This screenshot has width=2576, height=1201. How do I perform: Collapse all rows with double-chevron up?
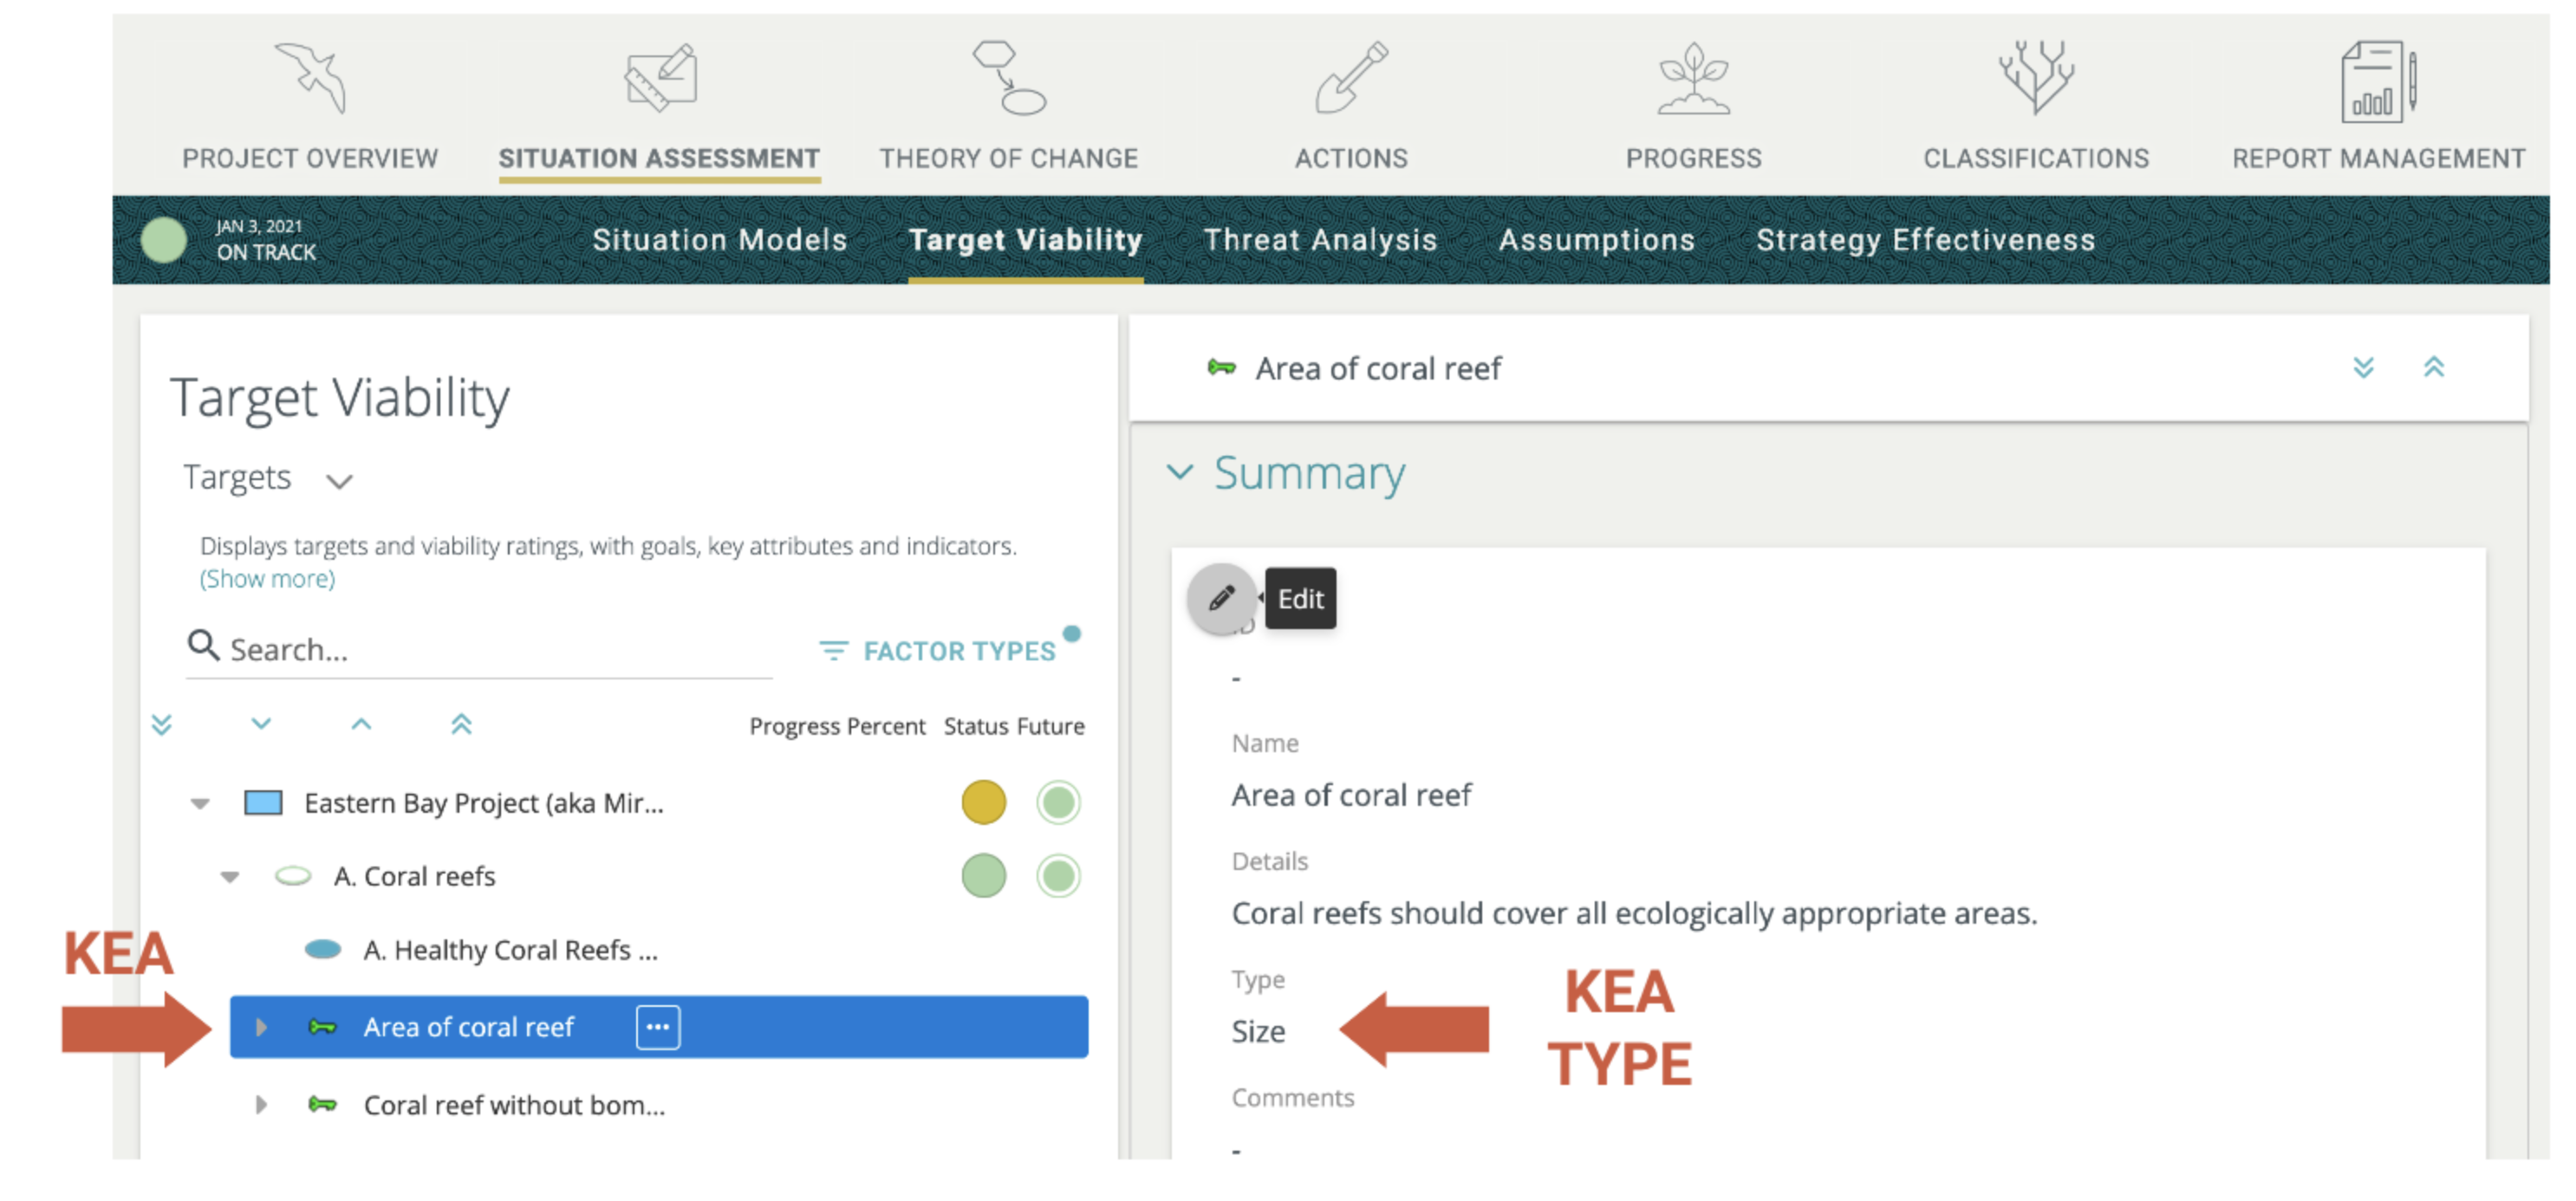click(x=460, y=725)
